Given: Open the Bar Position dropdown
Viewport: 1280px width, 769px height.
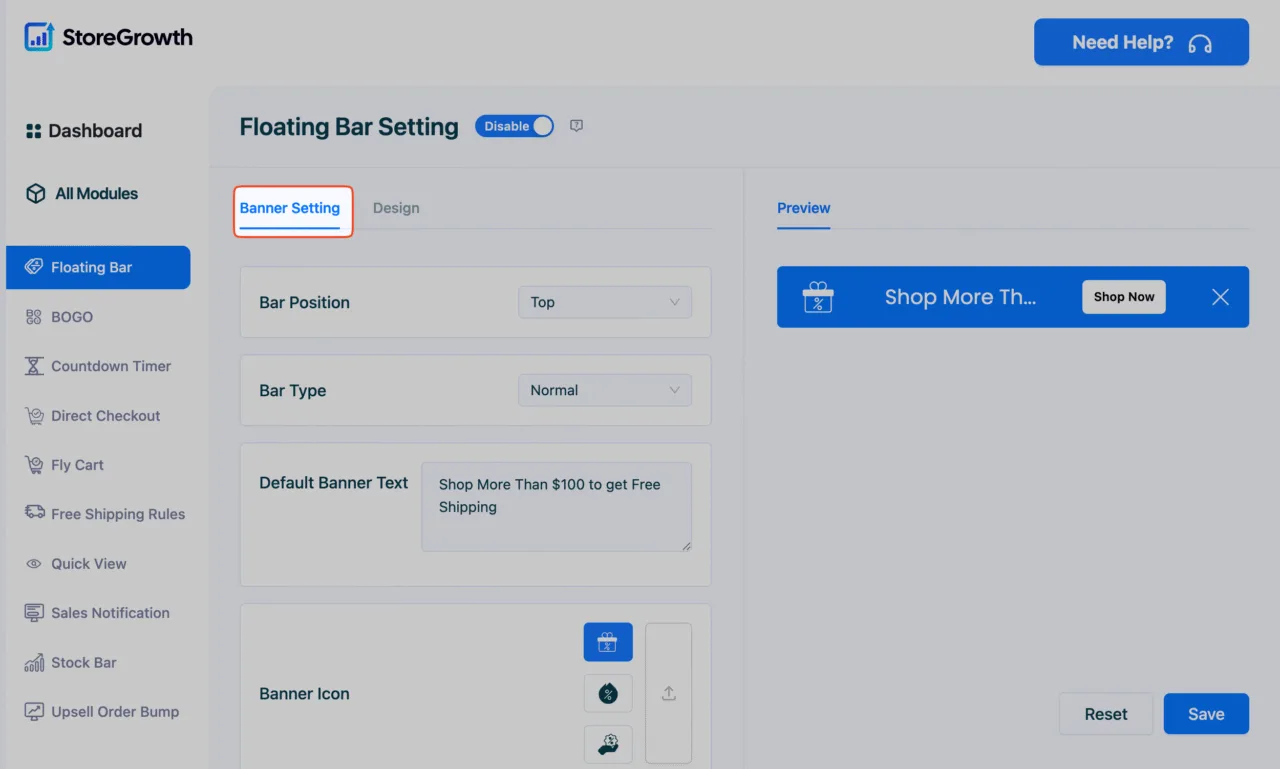Looking at the screenshot, I should click(605, 302).
